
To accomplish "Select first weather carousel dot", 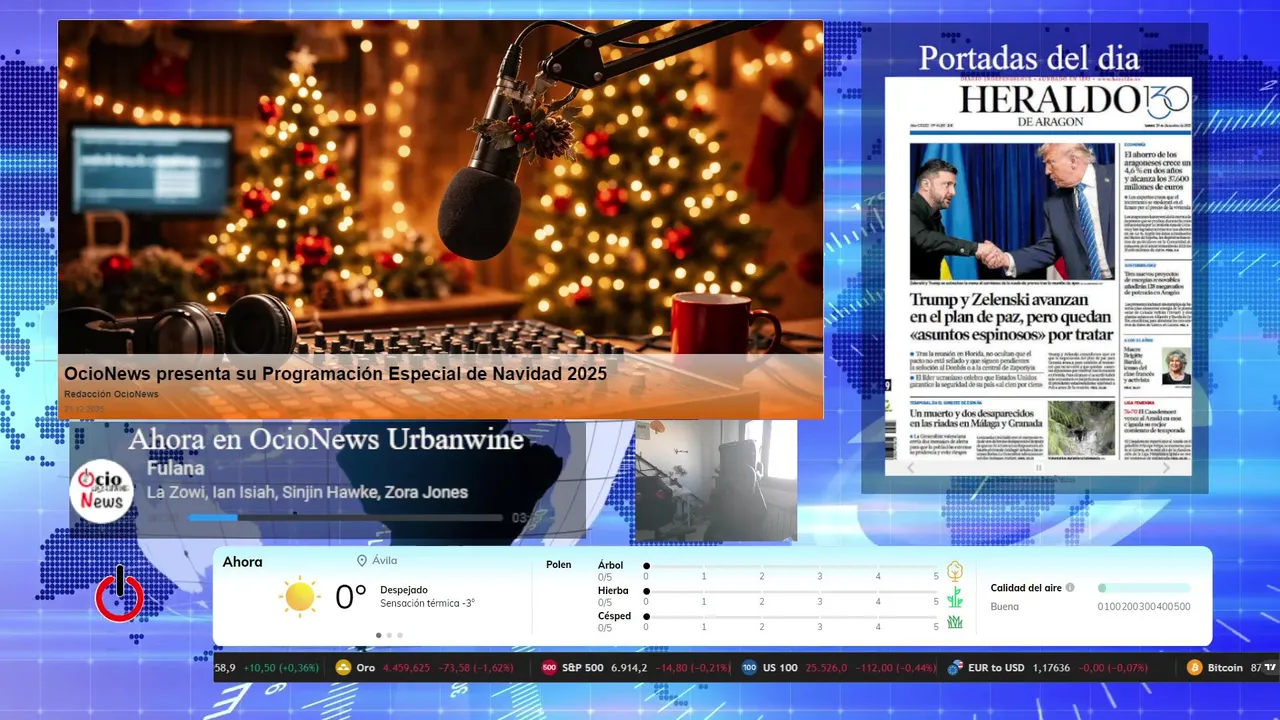I will 378,635.
